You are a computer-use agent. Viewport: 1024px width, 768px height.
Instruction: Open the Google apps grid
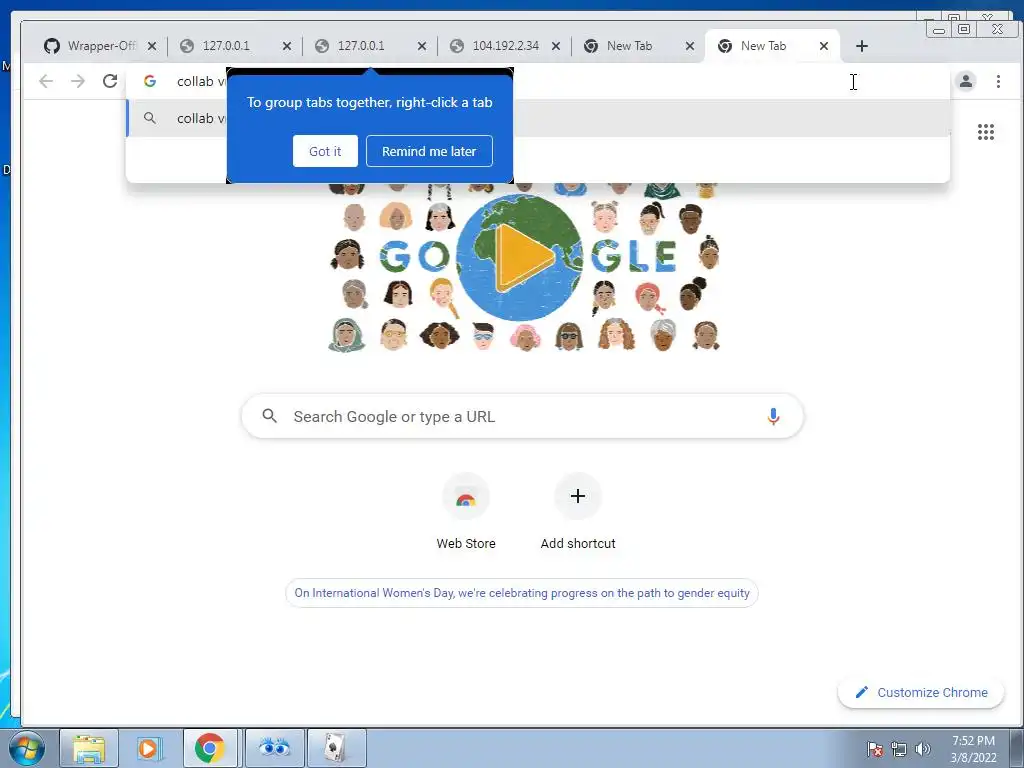click(x=985, y=132)
